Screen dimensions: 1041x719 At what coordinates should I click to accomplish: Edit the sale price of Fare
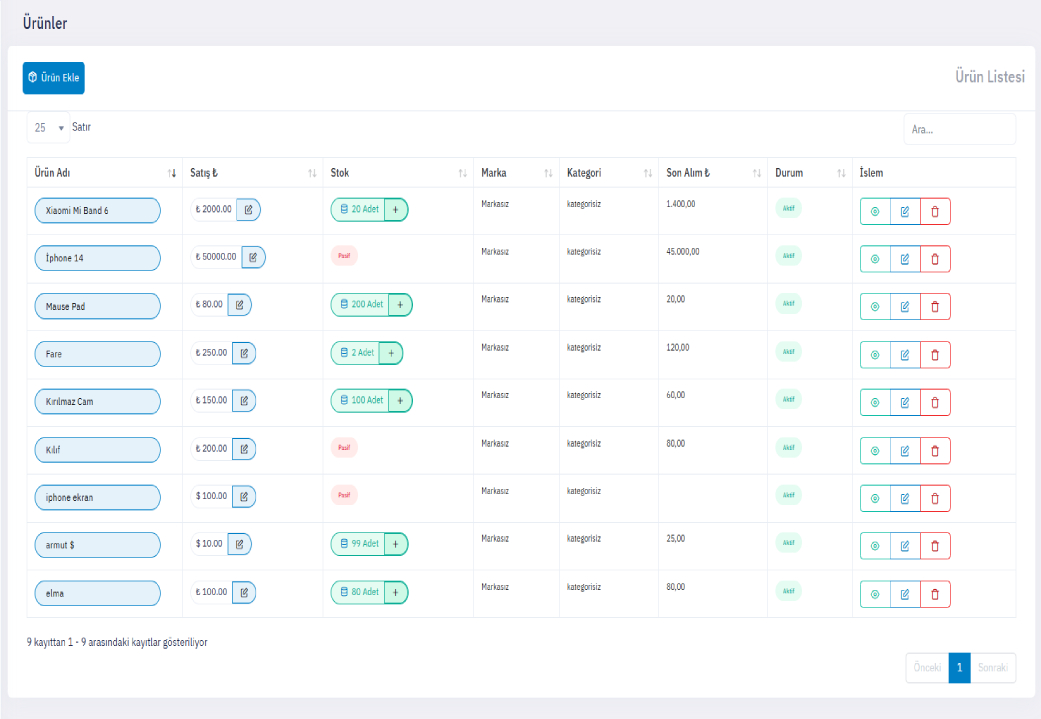point(244,353)
